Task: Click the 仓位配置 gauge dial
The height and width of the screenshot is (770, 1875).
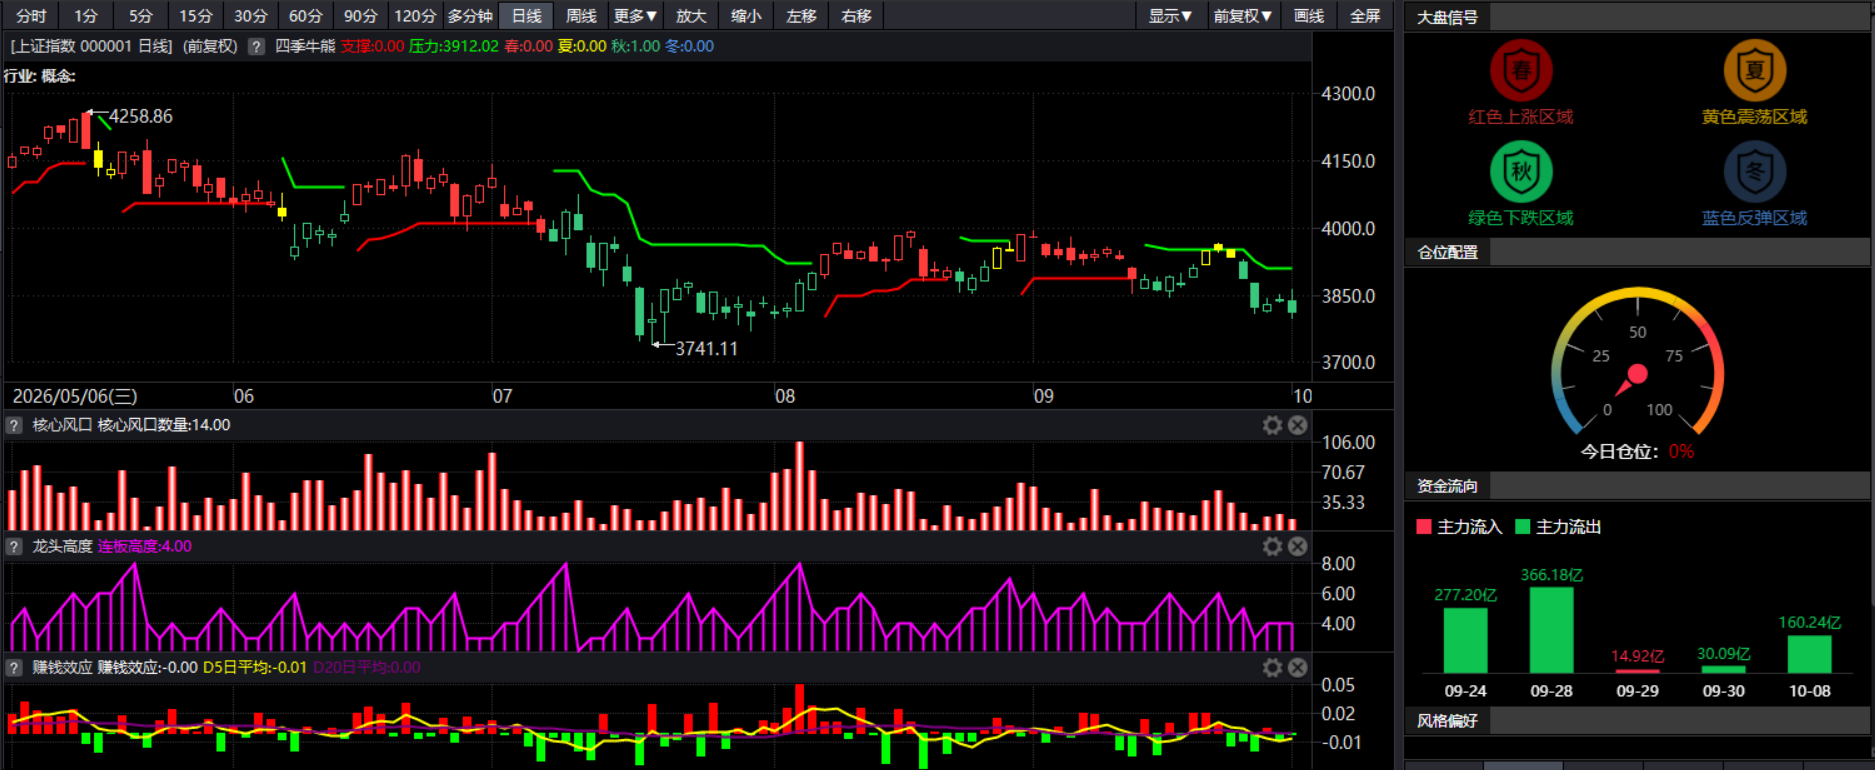Action: coord(1637,362)
